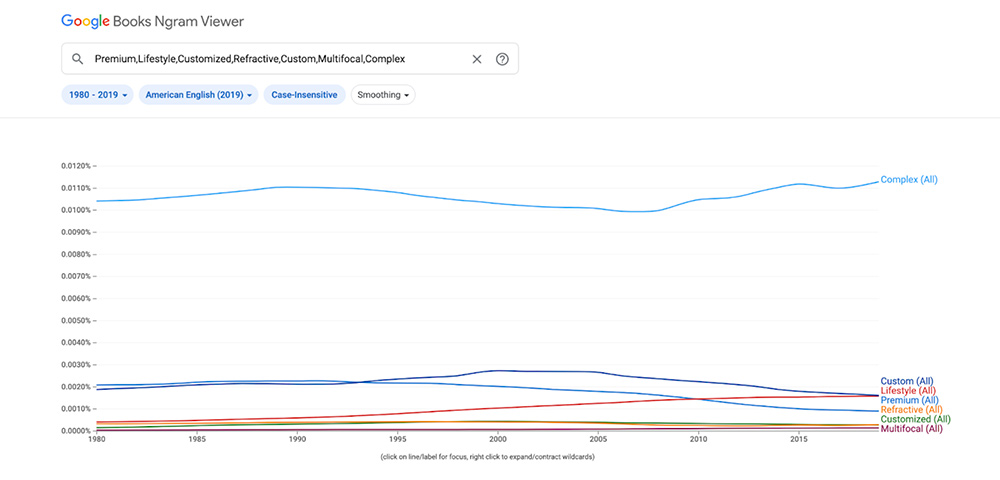Click the Multifocal (All) legend label
Viewport: 1000px width, 480px height.
[x=911, y=429]
